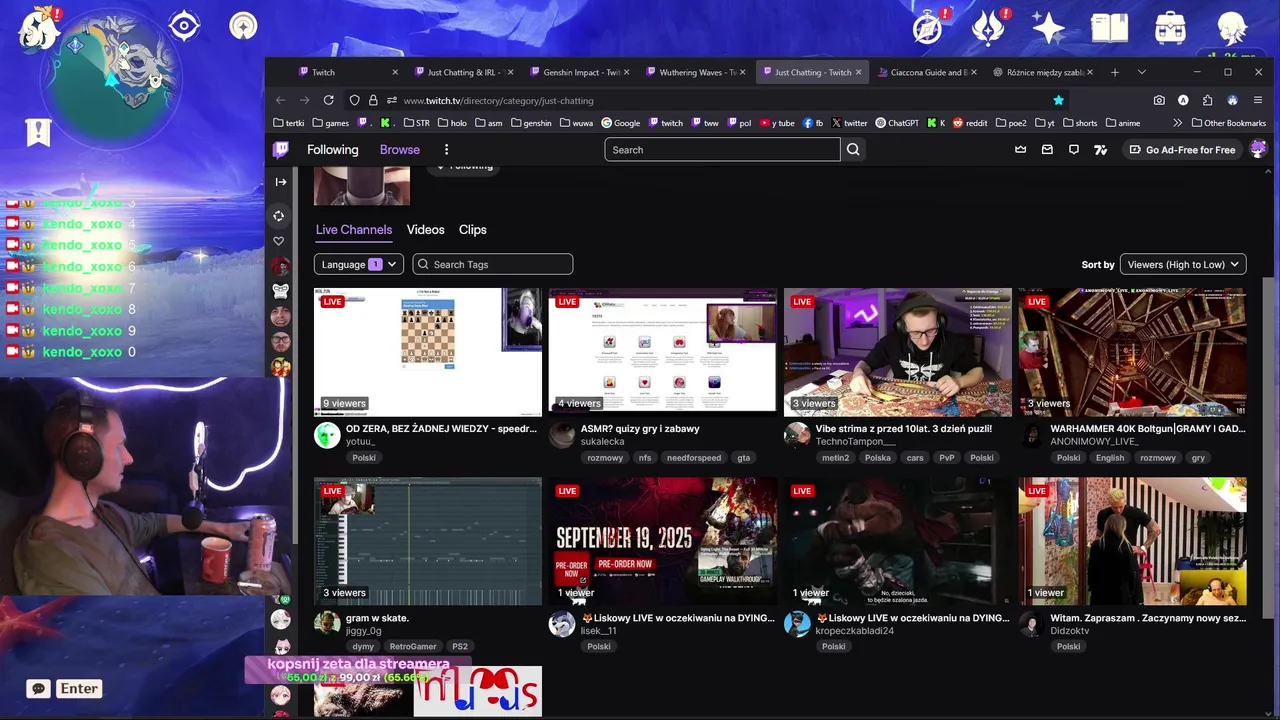Expand the list all tabs chevron
This screenshot has height=720, width=1280.
[x=1142, y=72]
